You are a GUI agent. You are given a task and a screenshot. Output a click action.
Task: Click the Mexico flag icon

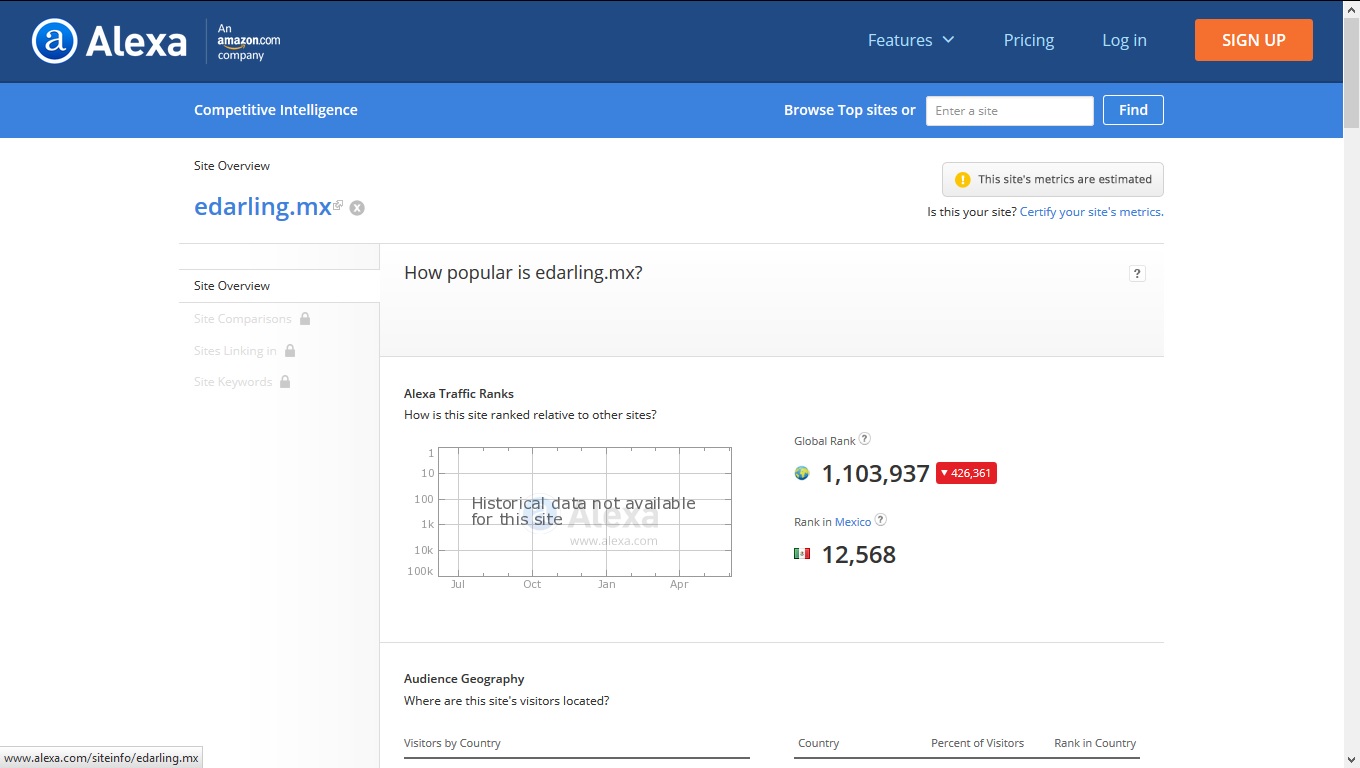(x=802, y=554)
